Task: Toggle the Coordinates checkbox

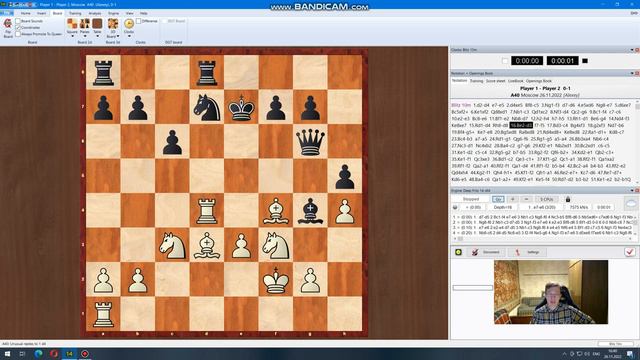Action: pos(18,27)
